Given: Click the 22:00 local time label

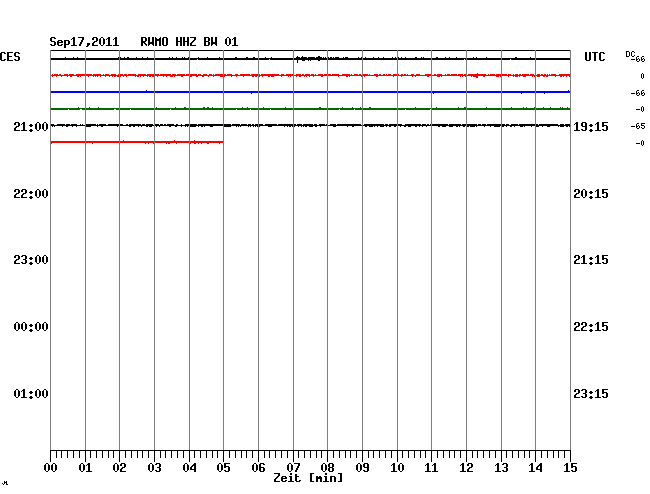Looking at the screenshot, I should tap(31, 194).
